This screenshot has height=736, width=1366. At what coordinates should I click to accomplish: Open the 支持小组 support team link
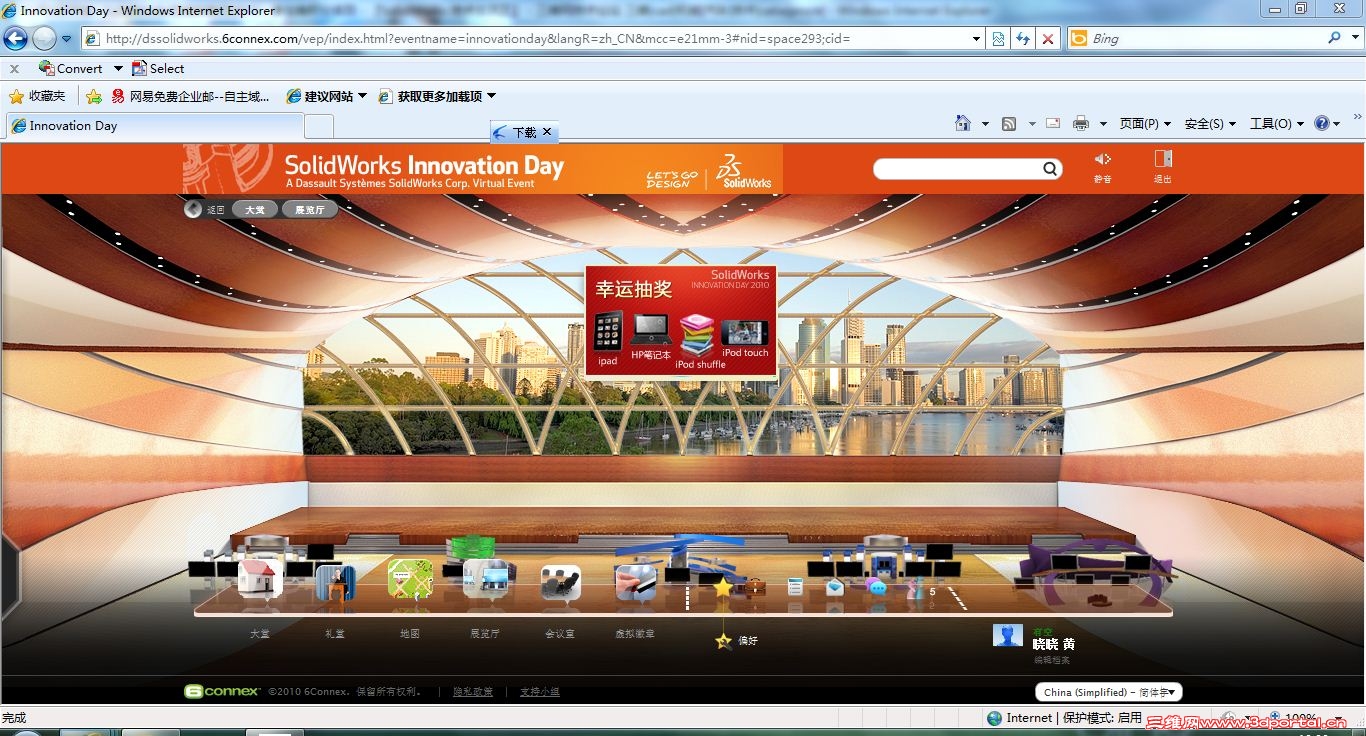click(540, 692)
